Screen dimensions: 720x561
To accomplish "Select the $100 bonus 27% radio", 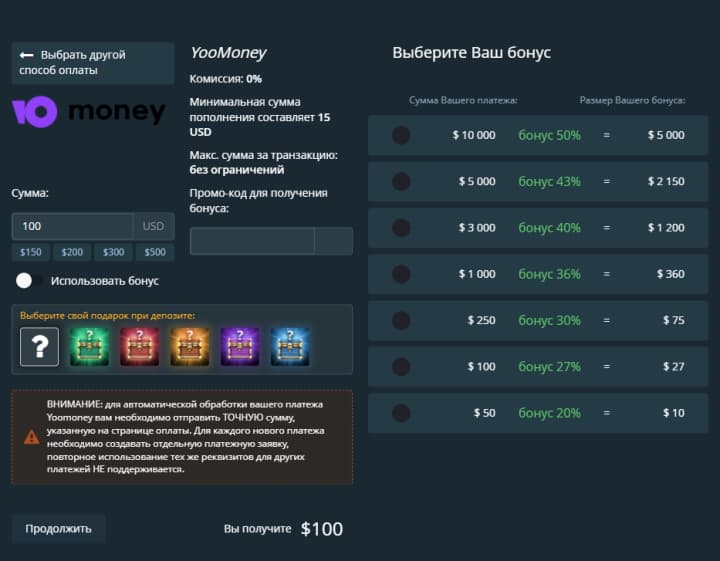I will point(401,367).
